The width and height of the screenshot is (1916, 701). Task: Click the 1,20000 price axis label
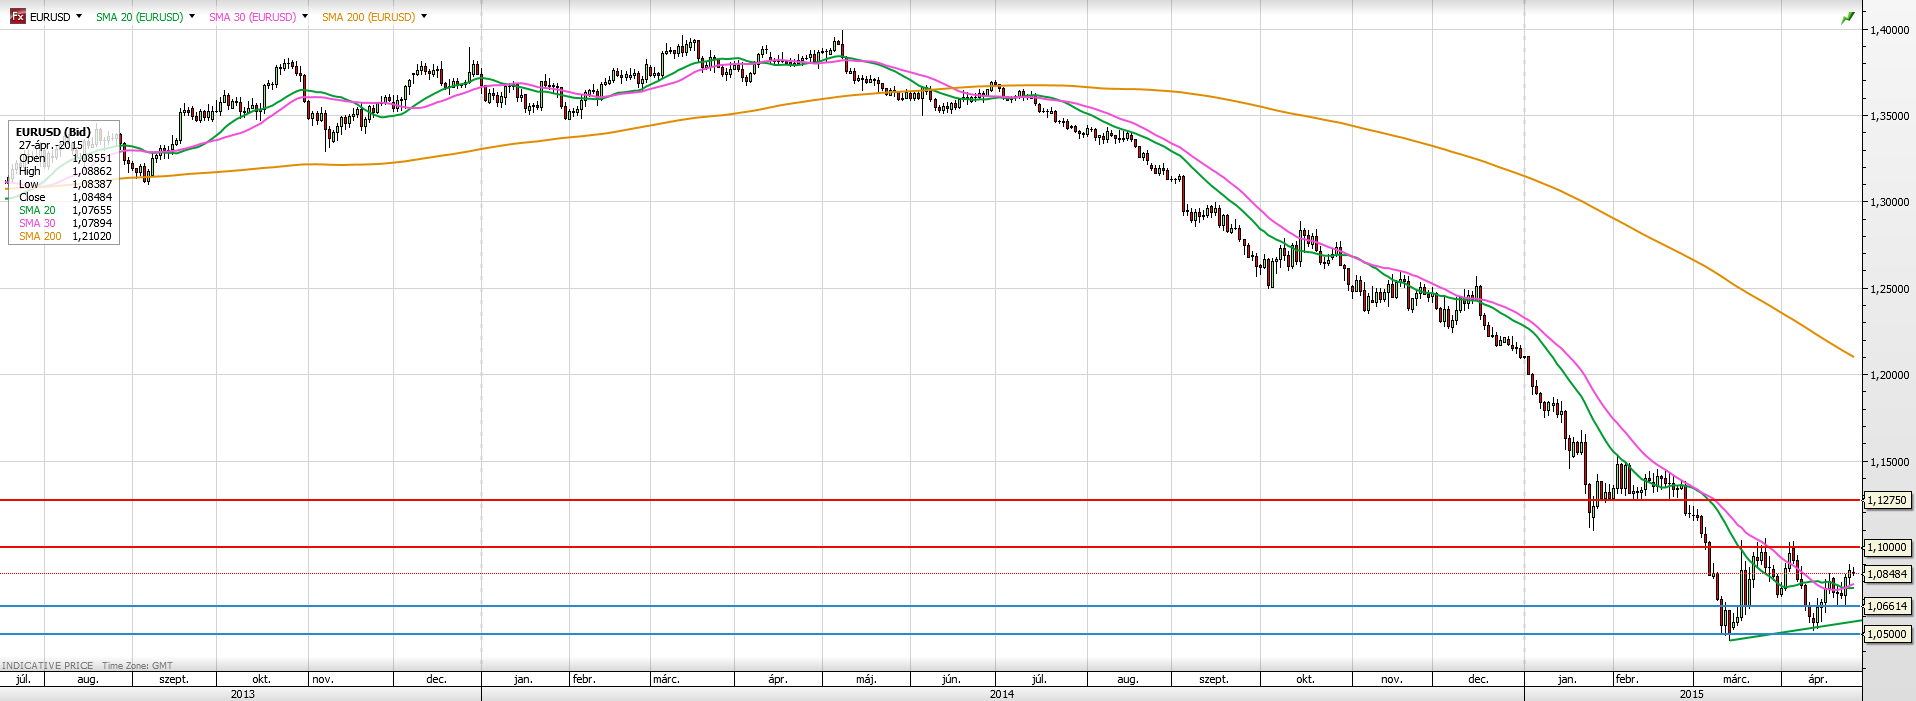pos(1889,375)
